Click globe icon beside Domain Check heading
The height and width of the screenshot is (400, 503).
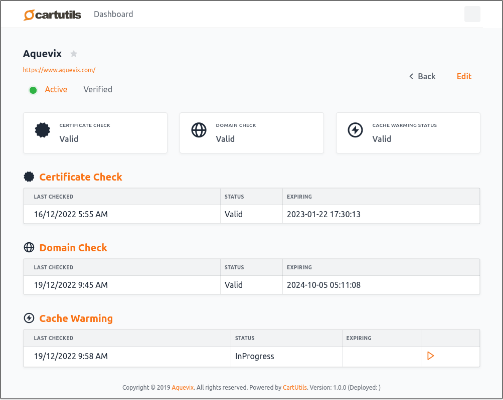pos(29,247)
